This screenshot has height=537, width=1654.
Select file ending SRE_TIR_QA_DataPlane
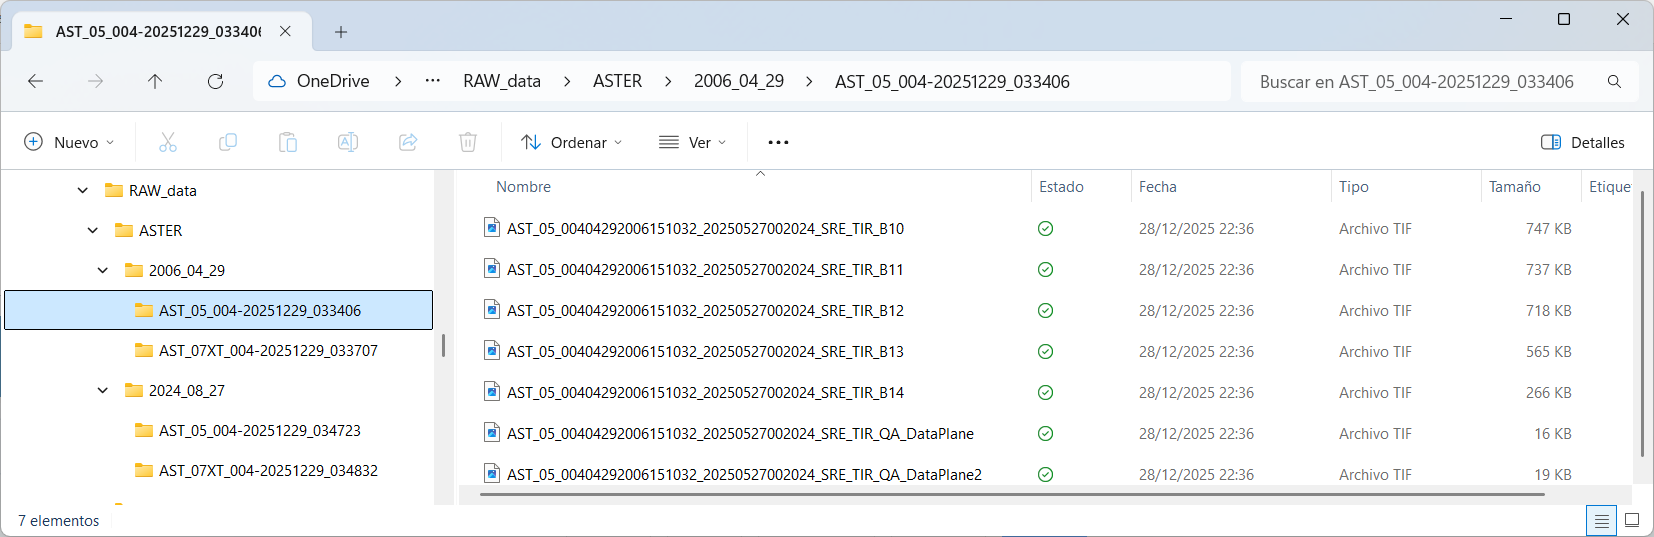pos(740,433)
